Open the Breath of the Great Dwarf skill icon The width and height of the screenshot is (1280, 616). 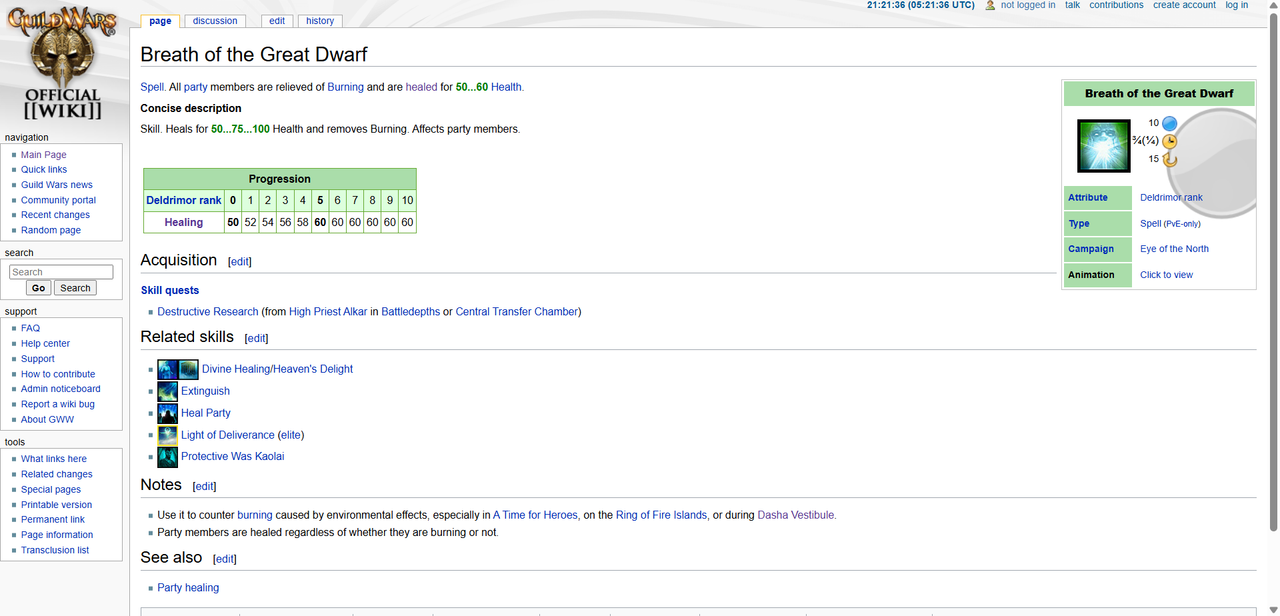pyautogui.click(x=1103, y=145)
